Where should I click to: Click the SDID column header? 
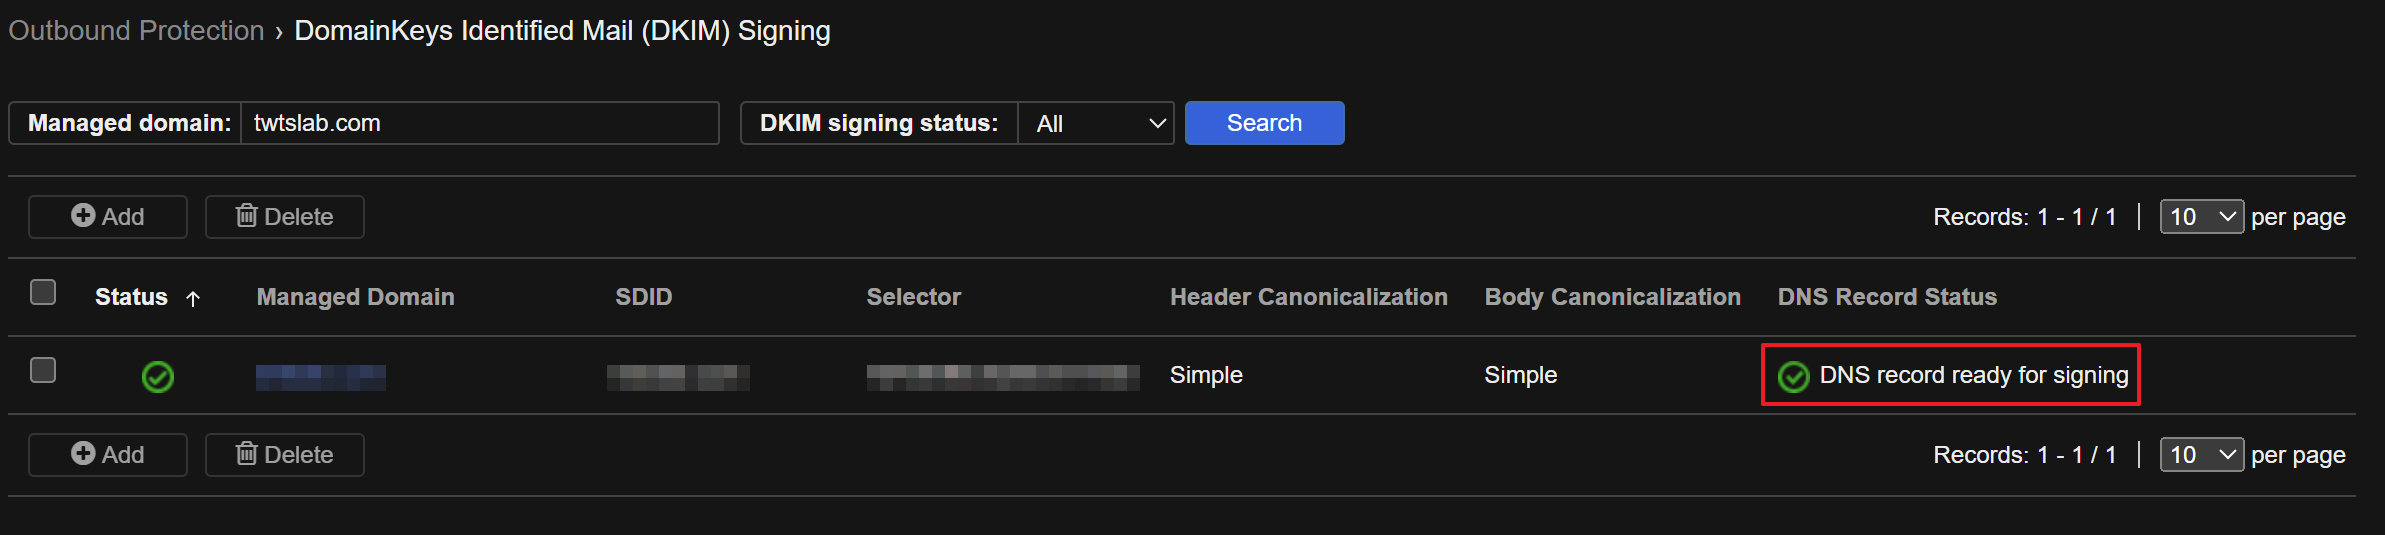pyautogui.click(x=643, y=297)
